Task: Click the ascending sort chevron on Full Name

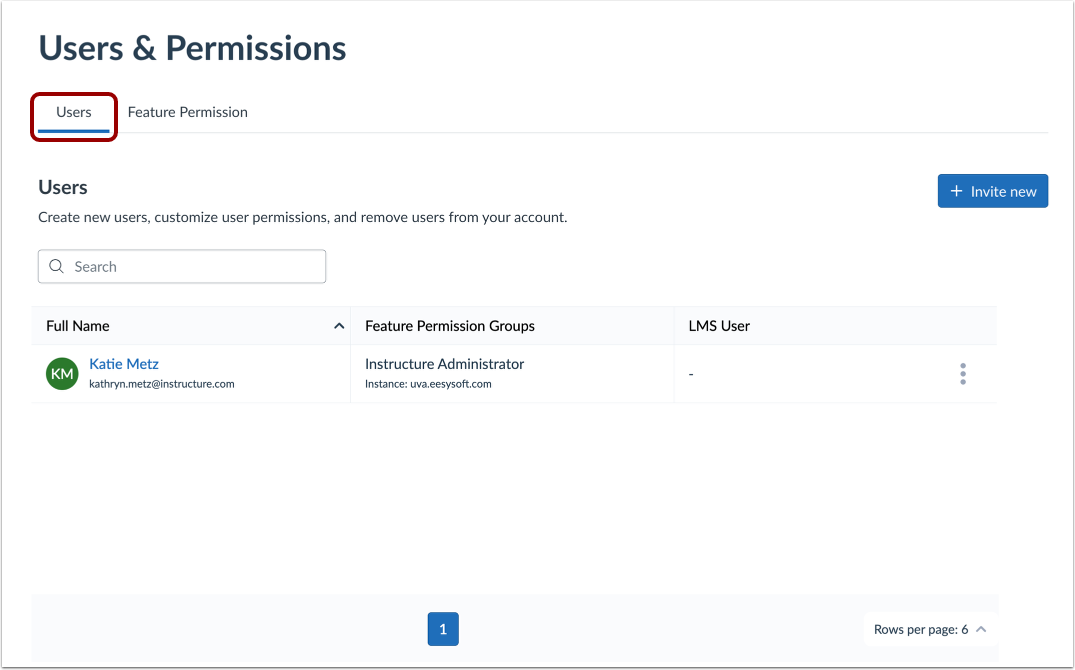Action: (338, 325)
